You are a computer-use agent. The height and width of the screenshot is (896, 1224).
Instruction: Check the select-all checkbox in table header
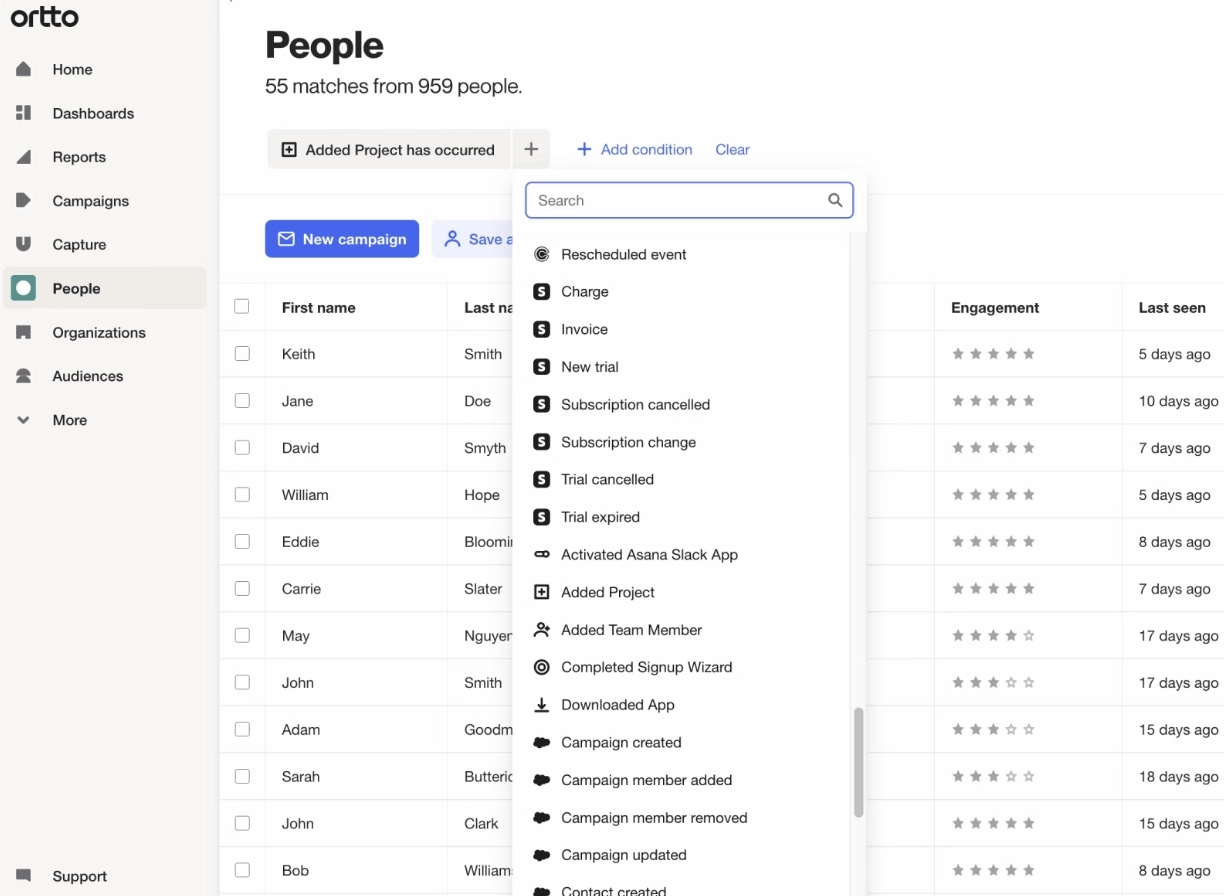click(242, 307)
